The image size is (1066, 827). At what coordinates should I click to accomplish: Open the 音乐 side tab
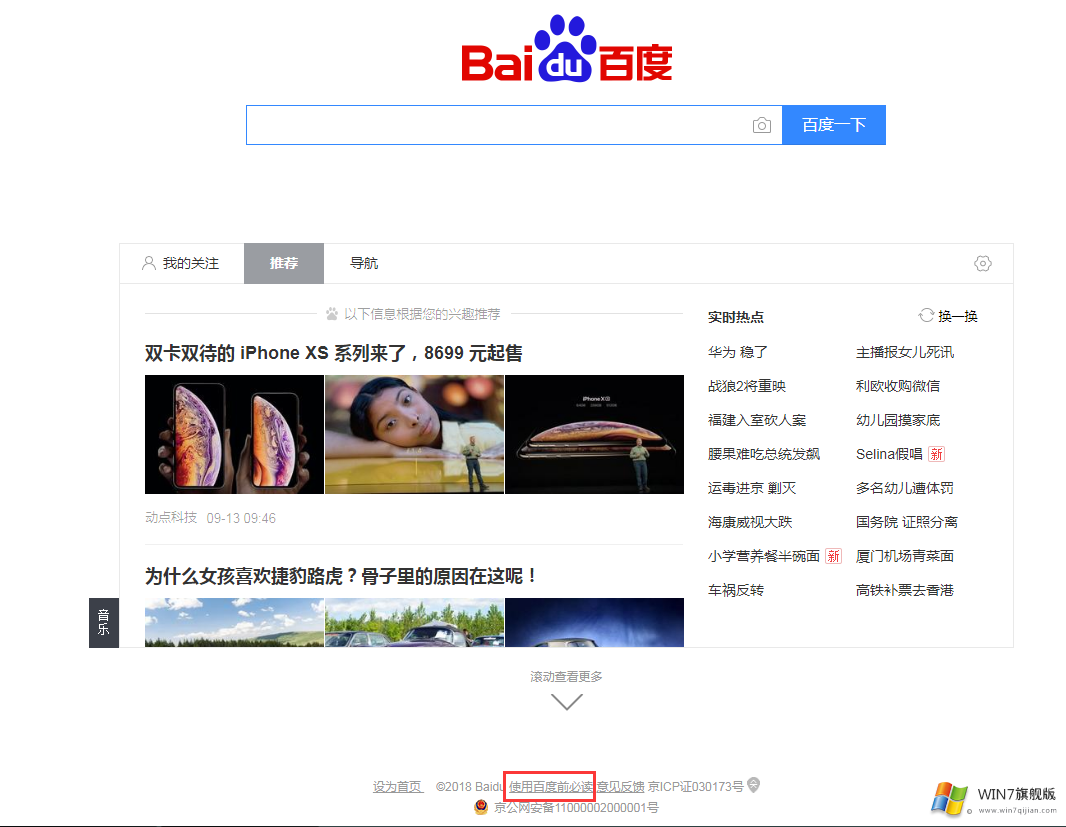point(104,622)
